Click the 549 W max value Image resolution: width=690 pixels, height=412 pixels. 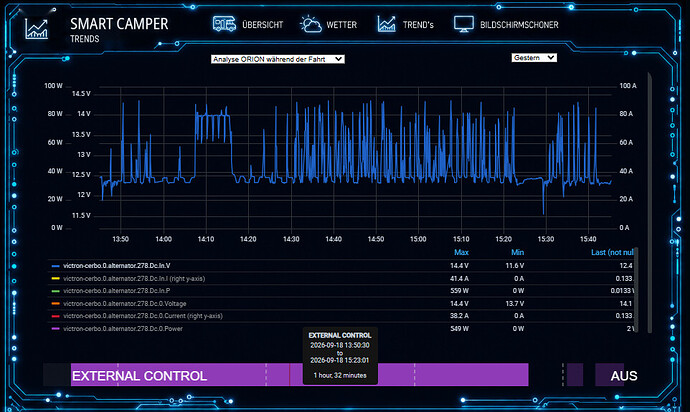[x=459, y=329]
